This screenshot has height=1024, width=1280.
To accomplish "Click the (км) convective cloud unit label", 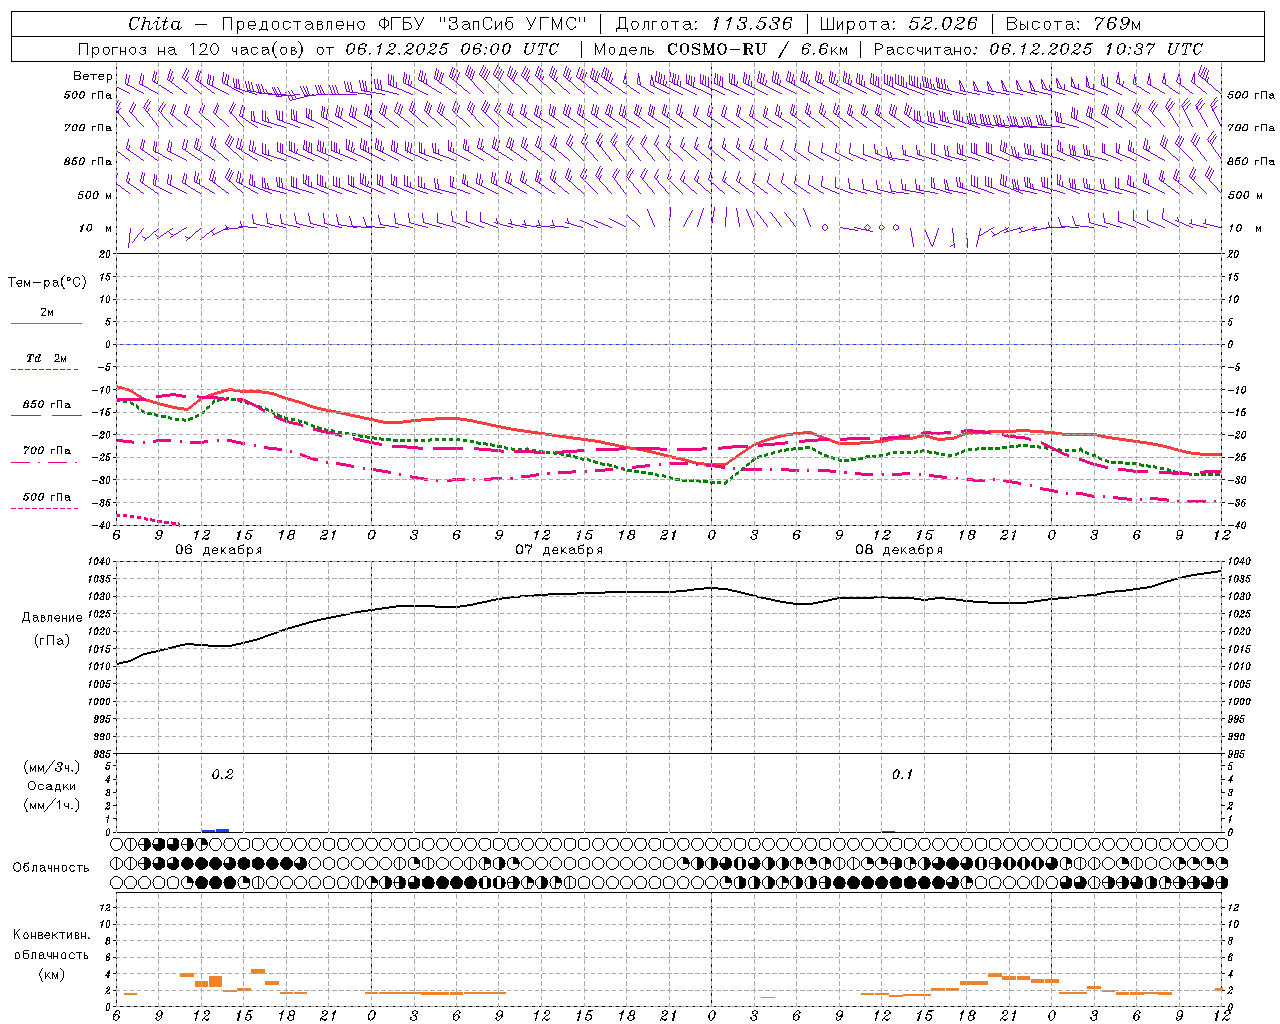I will 51,974.
